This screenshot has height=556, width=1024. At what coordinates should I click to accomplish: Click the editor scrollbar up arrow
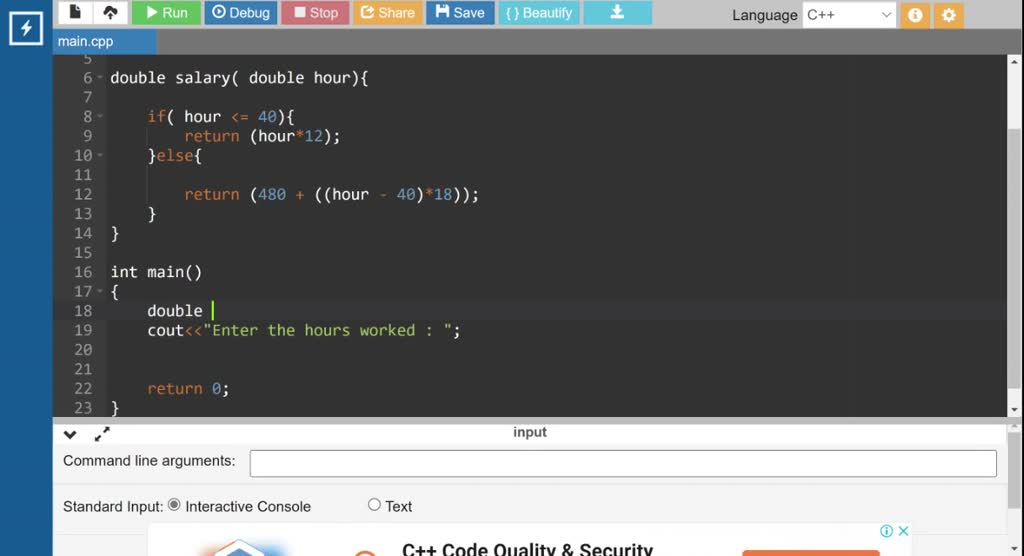(1014, 63)
